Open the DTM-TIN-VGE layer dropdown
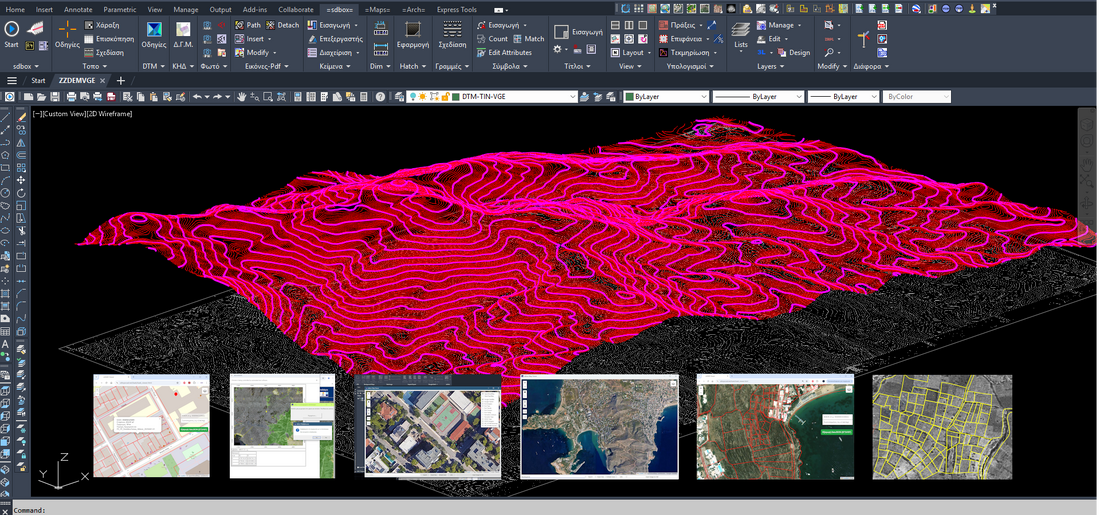The width and height of the screenshot is (1100, 515). [x=572, y=97]
